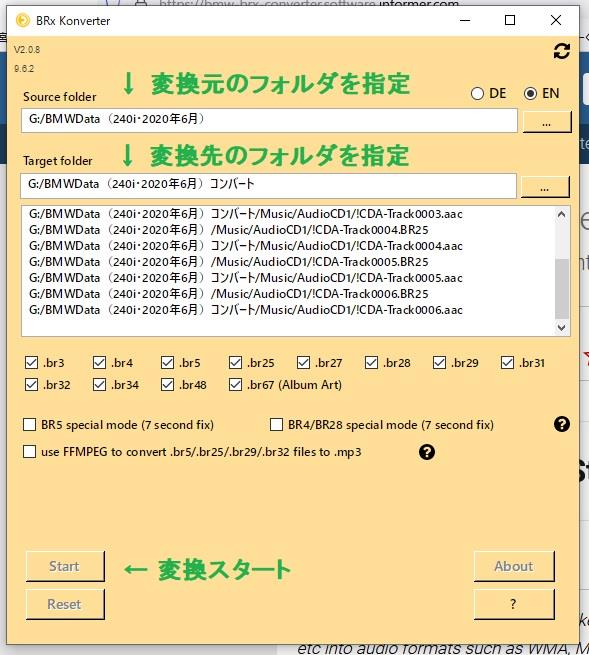The height and width of the screenshot is (655, 589).
Task: Enable BR5 special mode (7 second fix)
Action: 29,424
